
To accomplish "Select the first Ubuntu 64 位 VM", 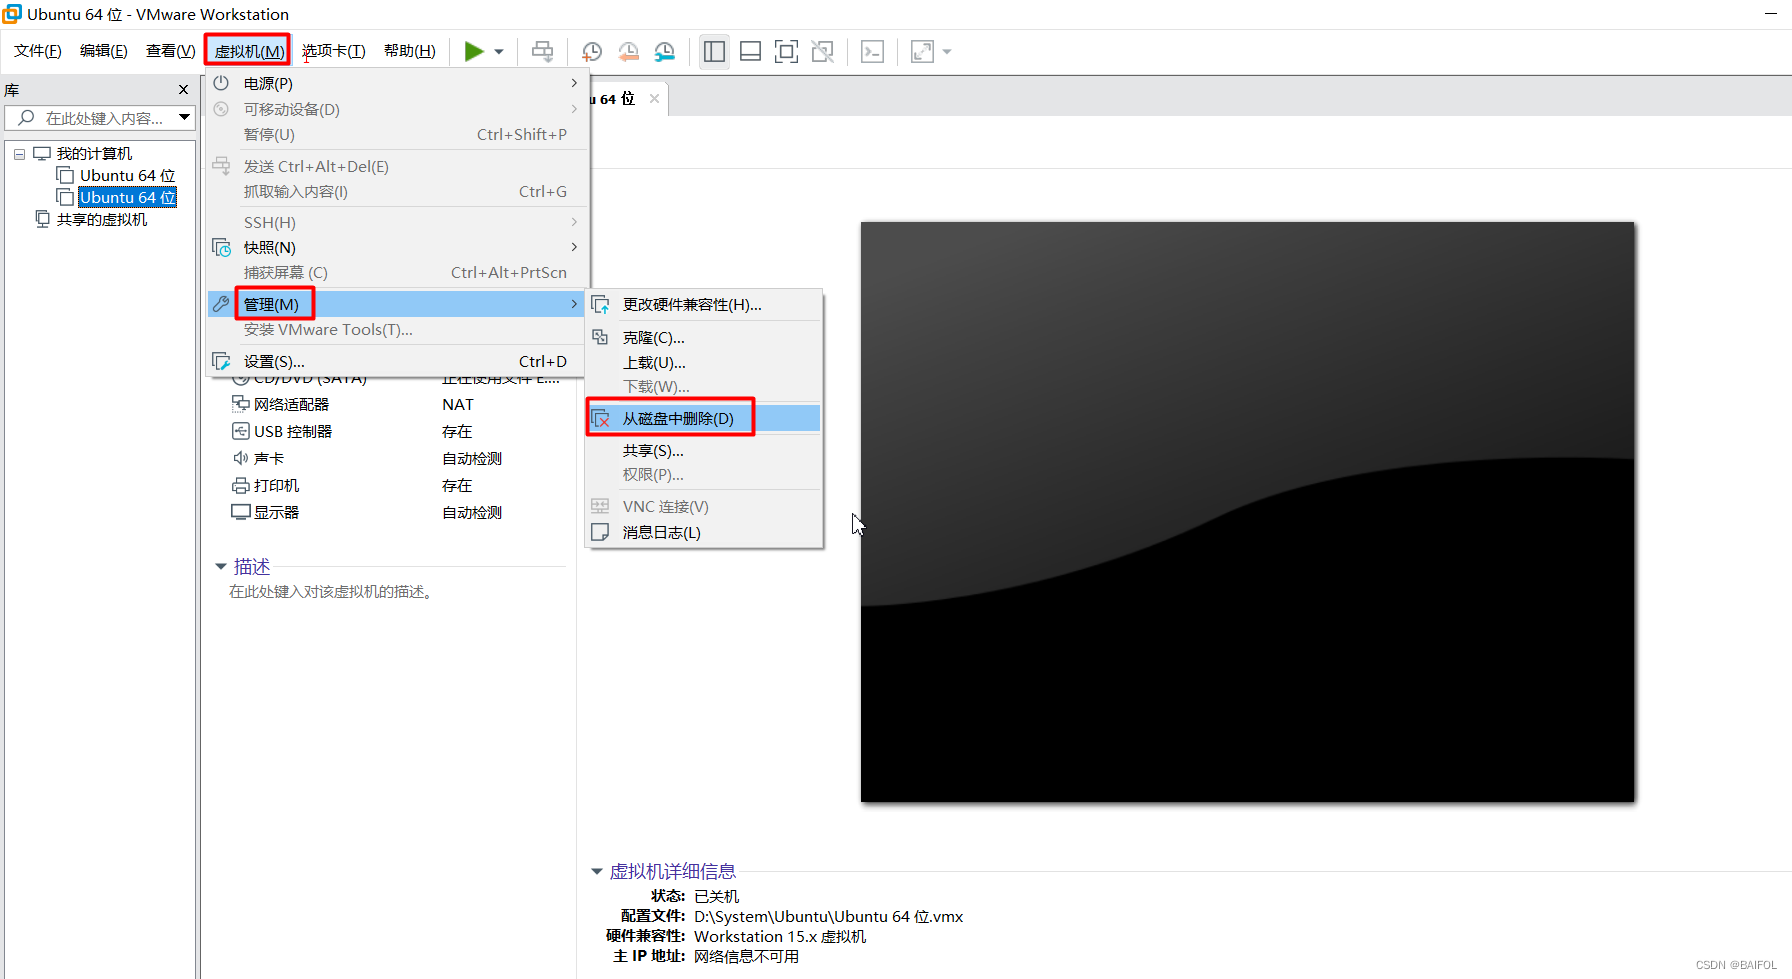I will click(x=127, y=176).
